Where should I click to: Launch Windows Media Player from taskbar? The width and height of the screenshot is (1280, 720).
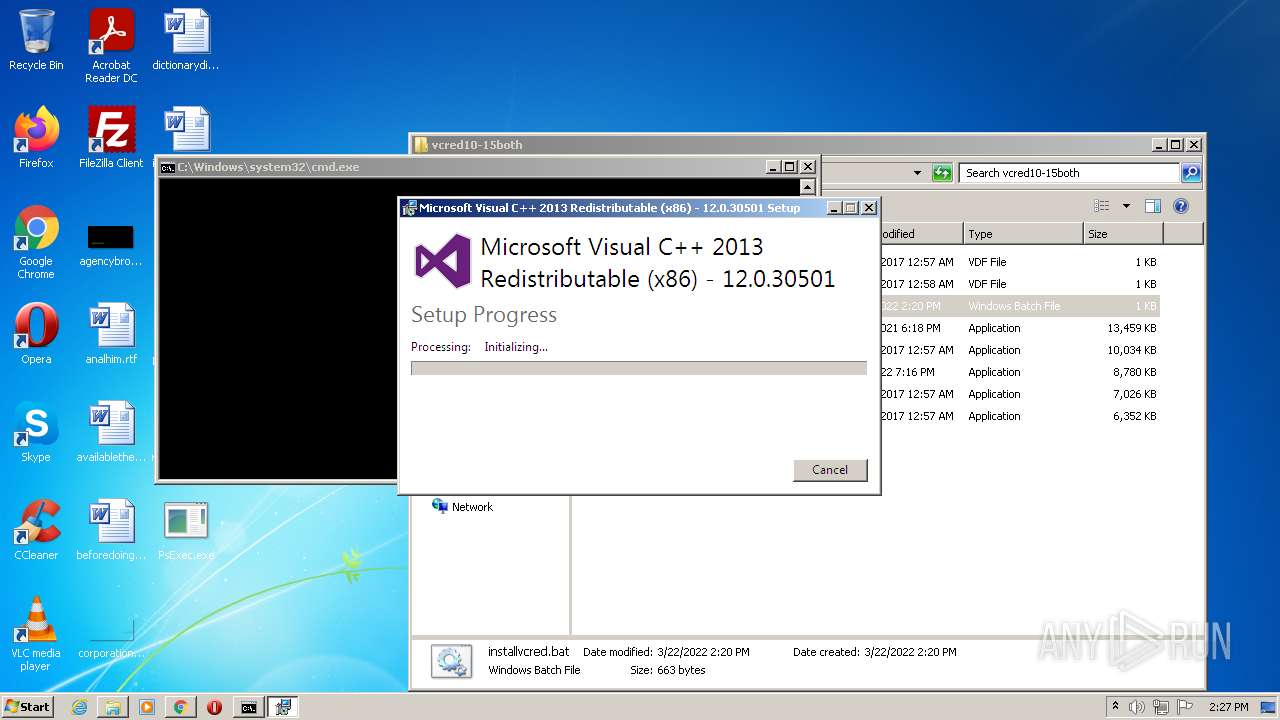pyautogui.click(x=147, y=707)
